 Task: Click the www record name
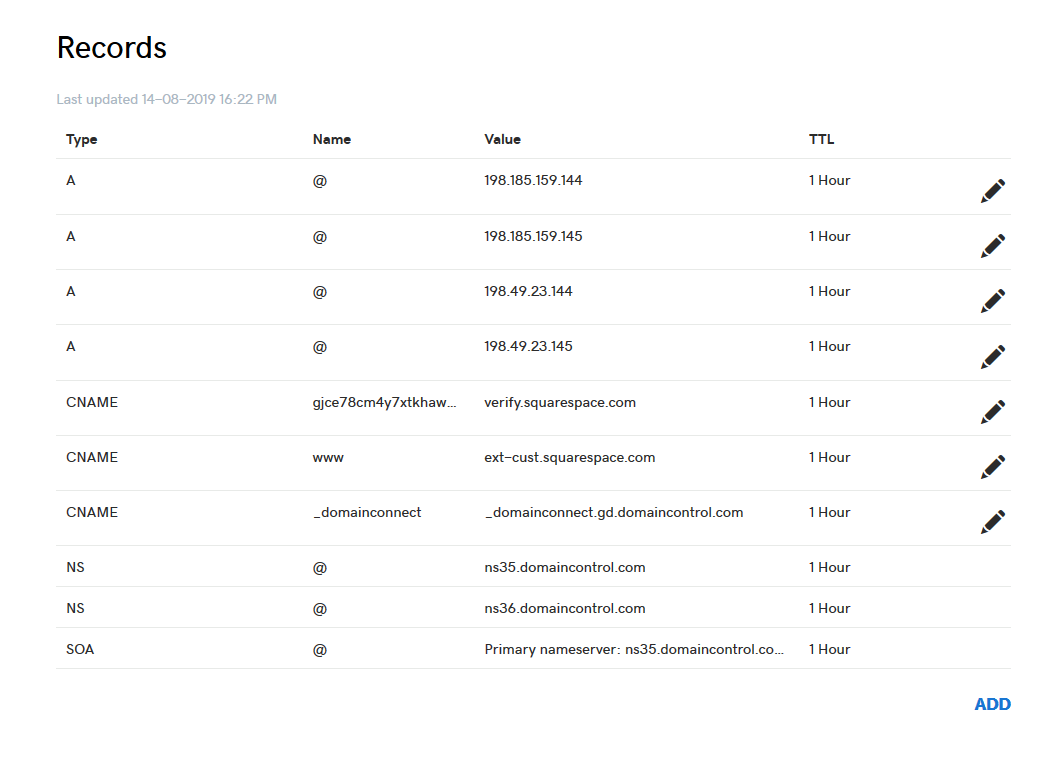point(328,458)
